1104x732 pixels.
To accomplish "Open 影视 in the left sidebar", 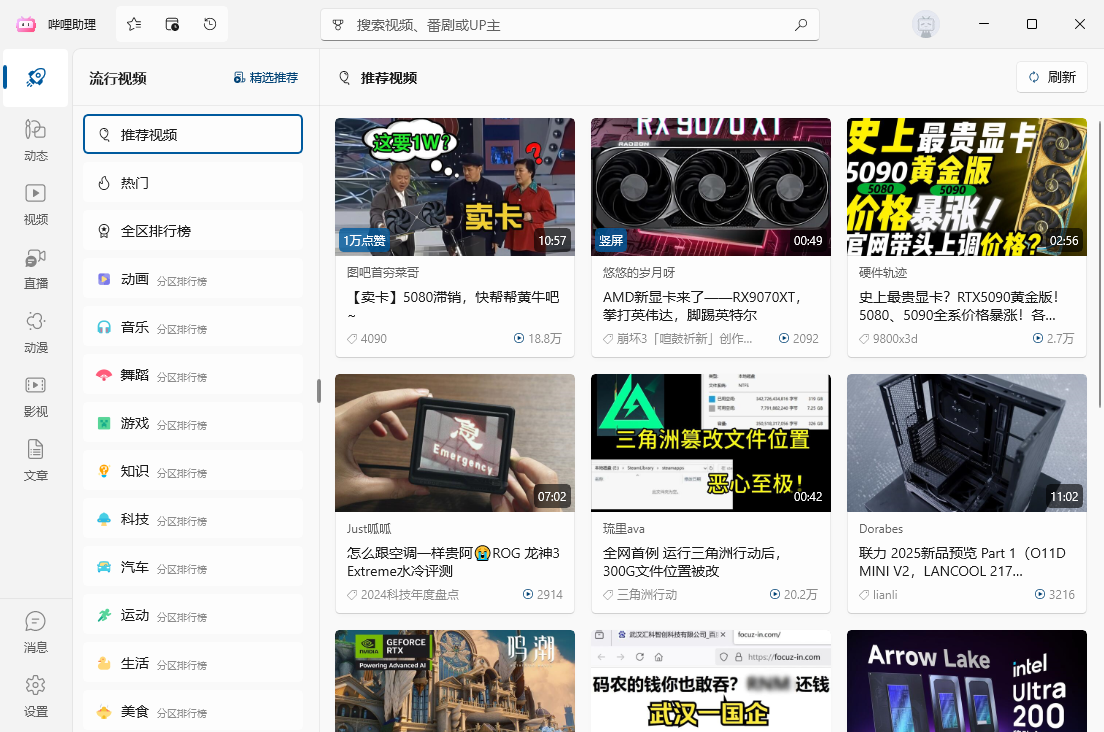I will coord(36,397).
